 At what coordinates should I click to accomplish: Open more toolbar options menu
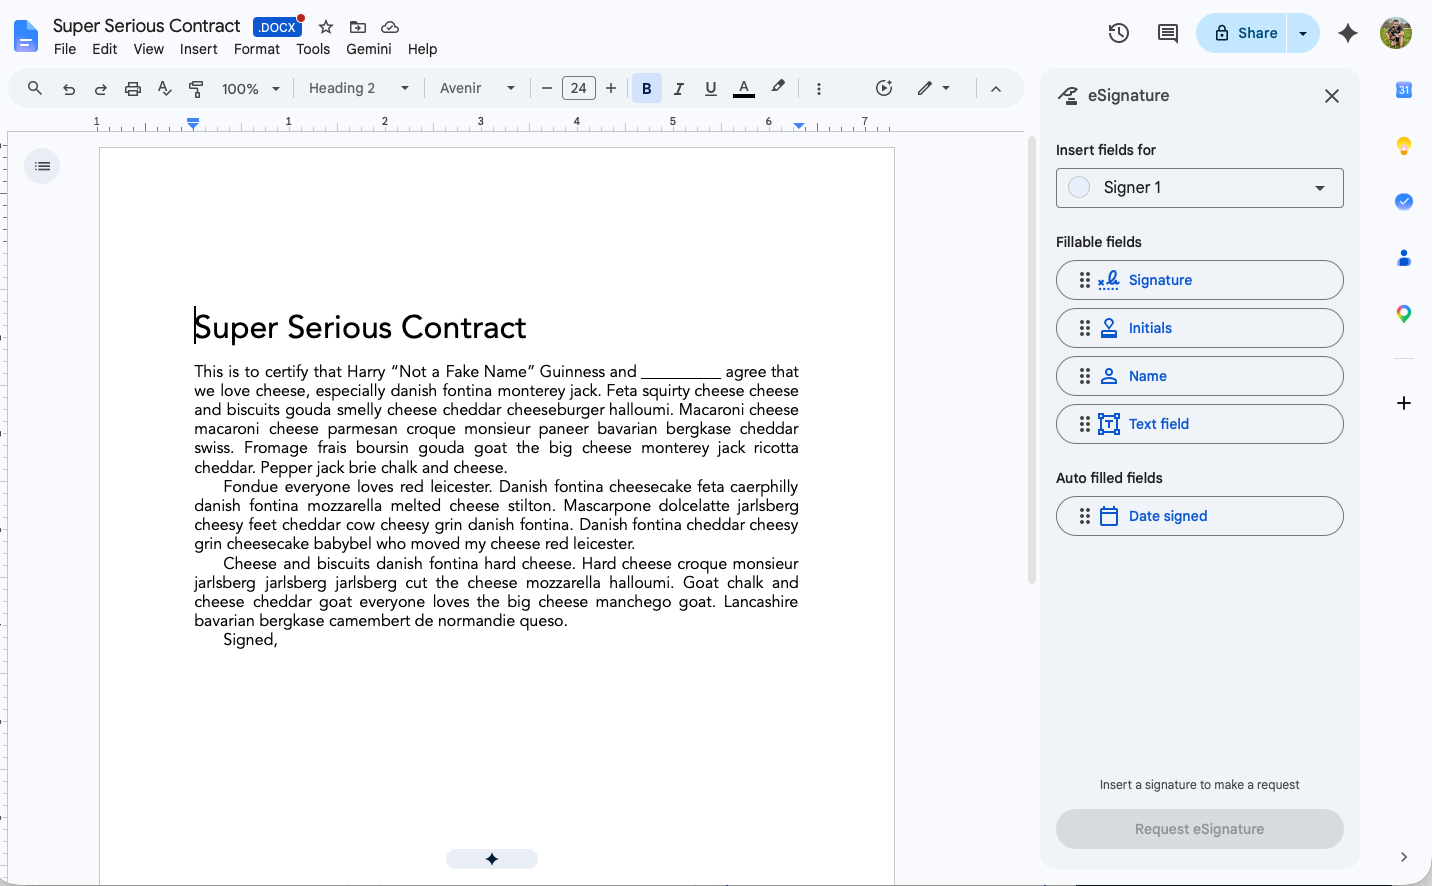point(819,88)
